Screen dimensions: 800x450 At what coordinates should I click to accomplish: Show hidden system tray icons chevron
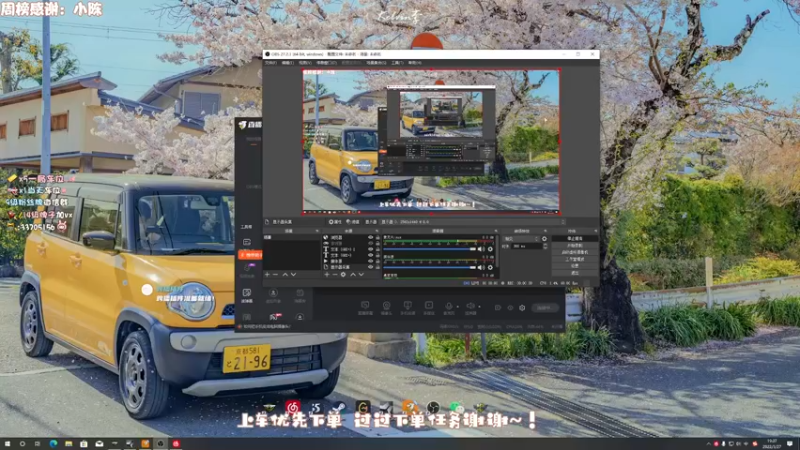tap(708, 444)
